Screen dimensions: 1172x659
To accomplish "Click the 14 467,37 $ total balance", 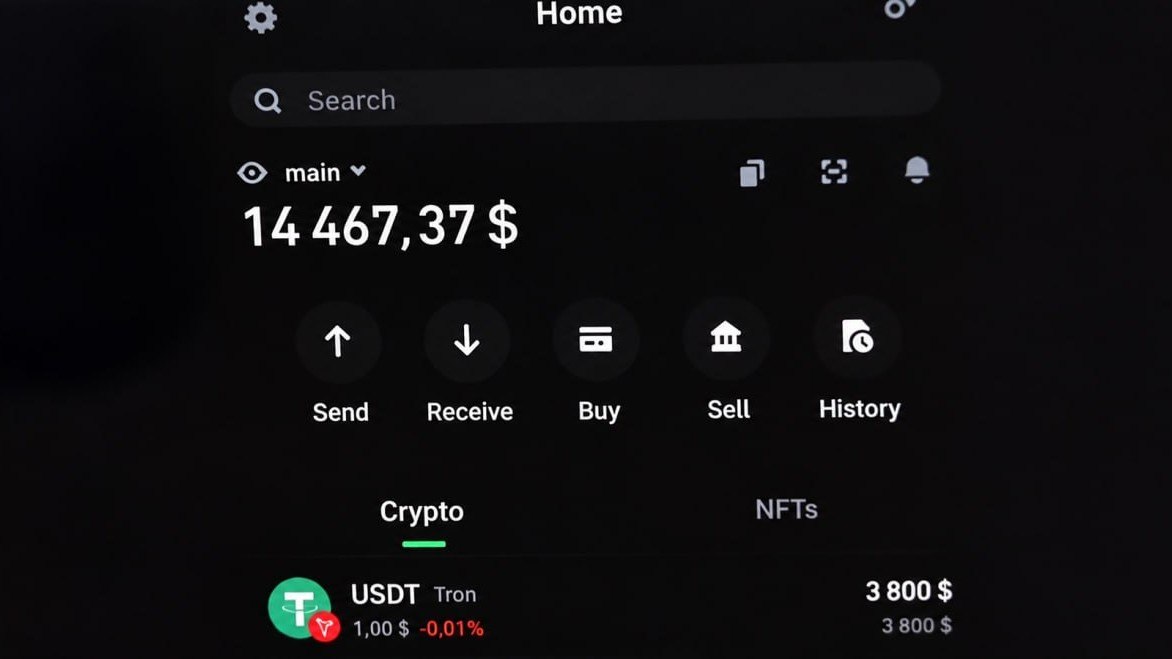I will 380,225.
